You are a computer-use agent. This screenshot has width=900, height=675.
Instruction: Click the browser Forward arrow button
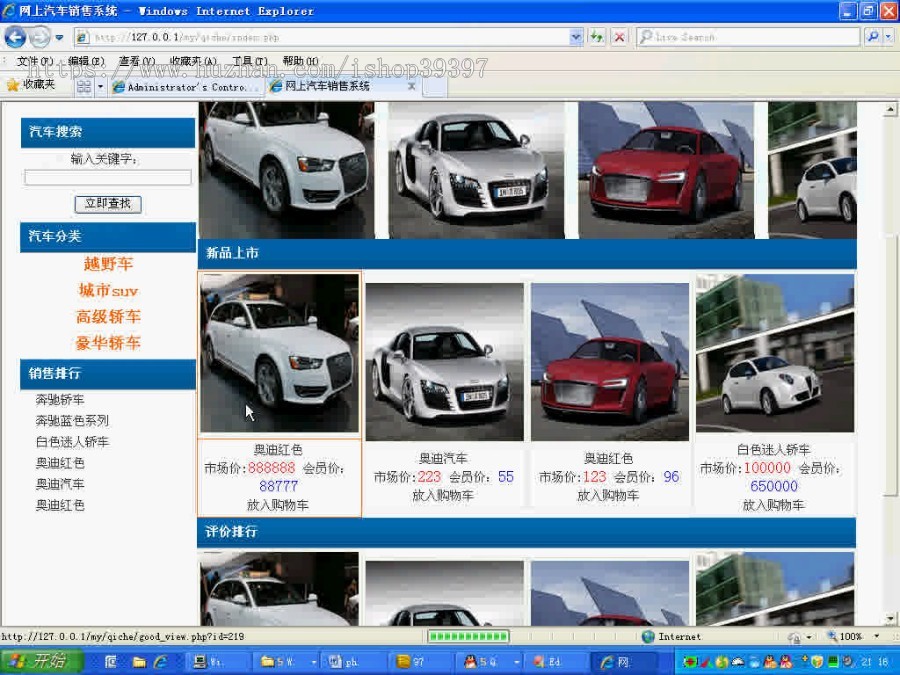pyautogui.click(x=40, y=38)
